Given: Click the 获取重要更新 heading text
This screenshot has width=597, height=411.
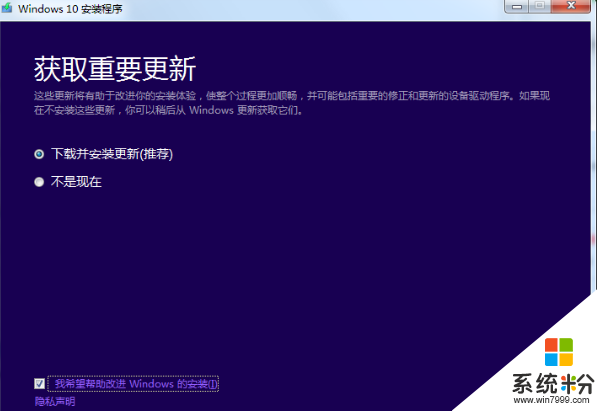Looking at the screenshot, I should (x=115, y=69).
